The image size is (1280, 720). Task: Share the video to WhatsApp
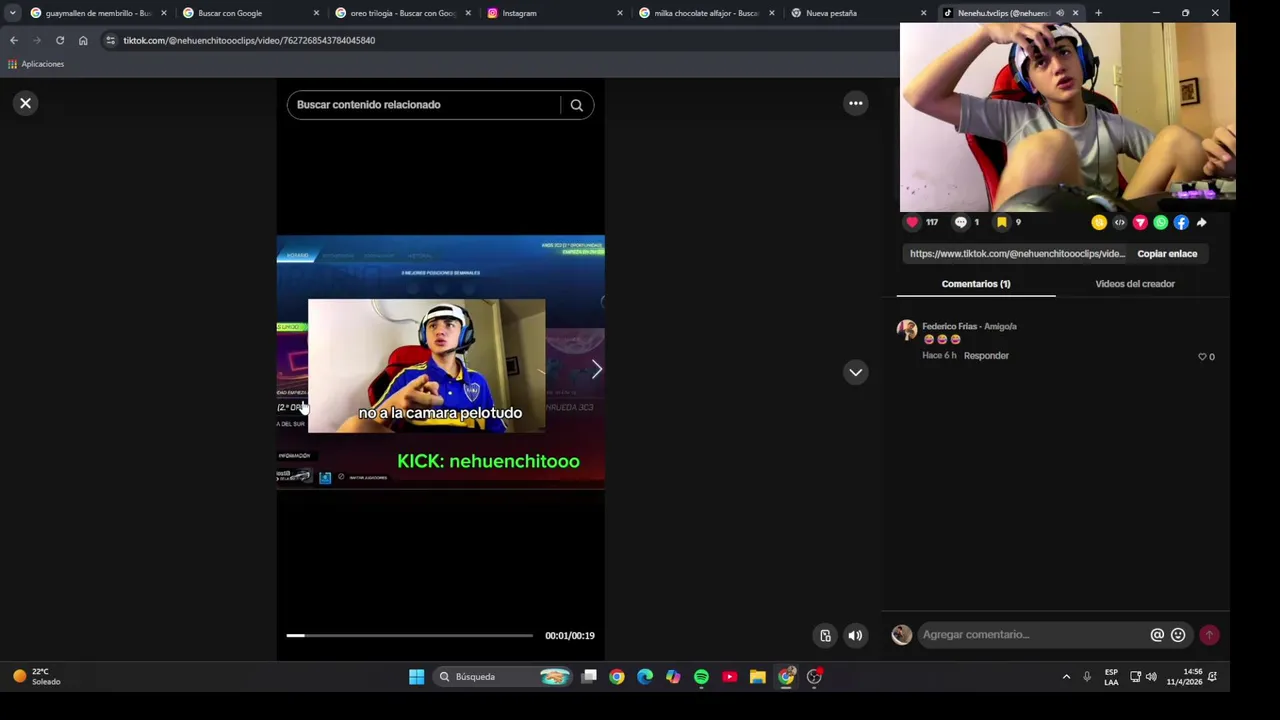(1161, 223)
